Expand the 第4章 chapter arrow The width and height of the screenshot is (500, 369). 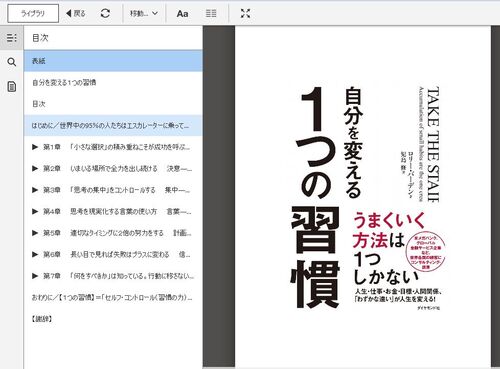point(35,211)
